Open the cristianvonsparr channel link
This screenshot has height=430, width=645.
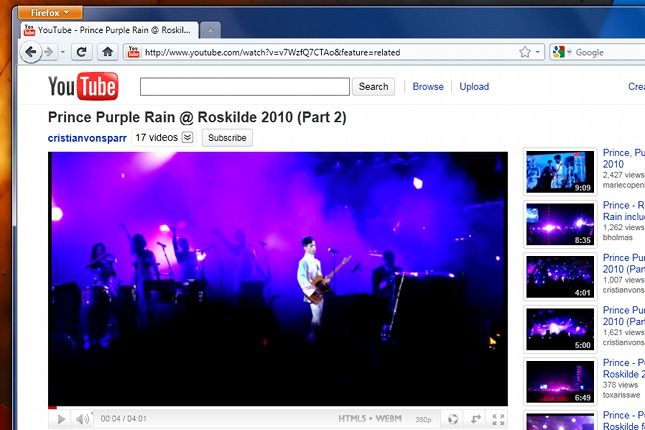[x=87, y=138]
